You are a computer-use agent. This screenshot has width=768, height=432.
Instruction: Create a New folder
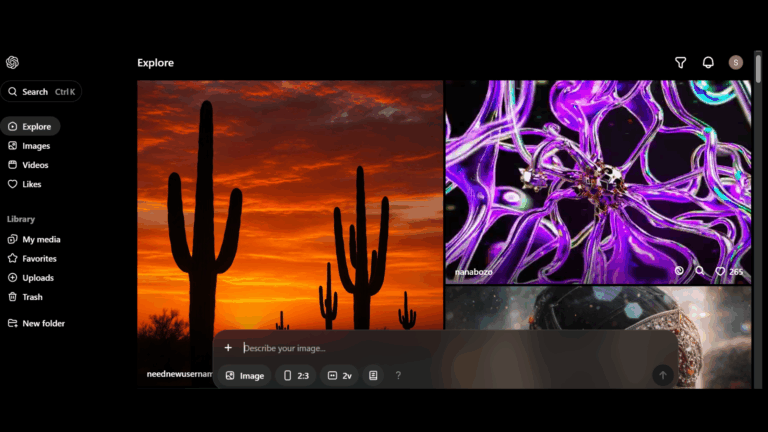36,323
